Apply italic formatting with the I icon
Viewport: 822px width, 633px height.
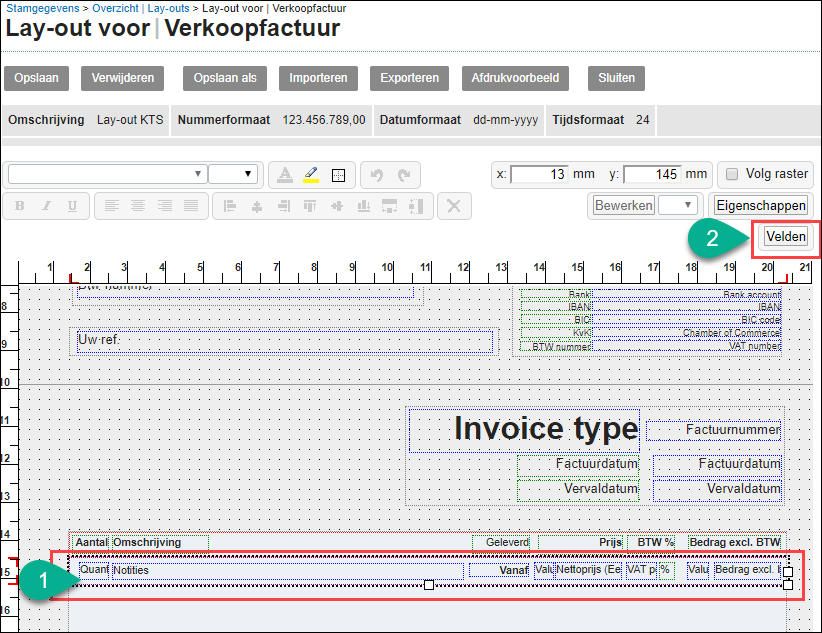pos(47,205)
